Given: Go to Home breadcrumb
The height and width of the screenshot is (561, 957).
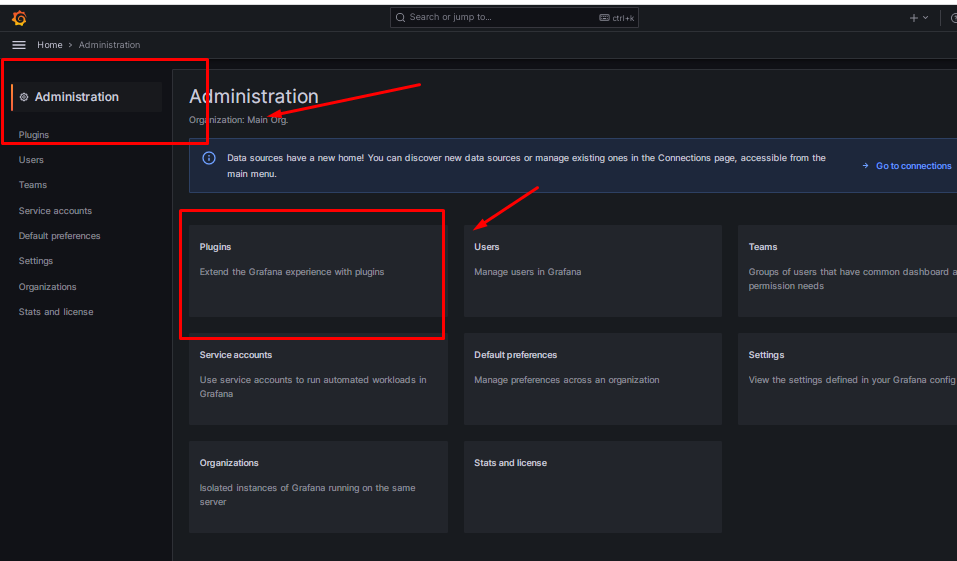Looking at the screenshot, I should point(49,45).
